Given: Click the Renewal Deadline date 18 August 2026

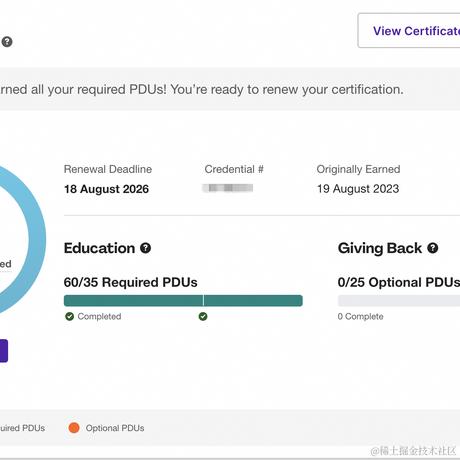Looking at the screenshot, I should click(106, 189).
